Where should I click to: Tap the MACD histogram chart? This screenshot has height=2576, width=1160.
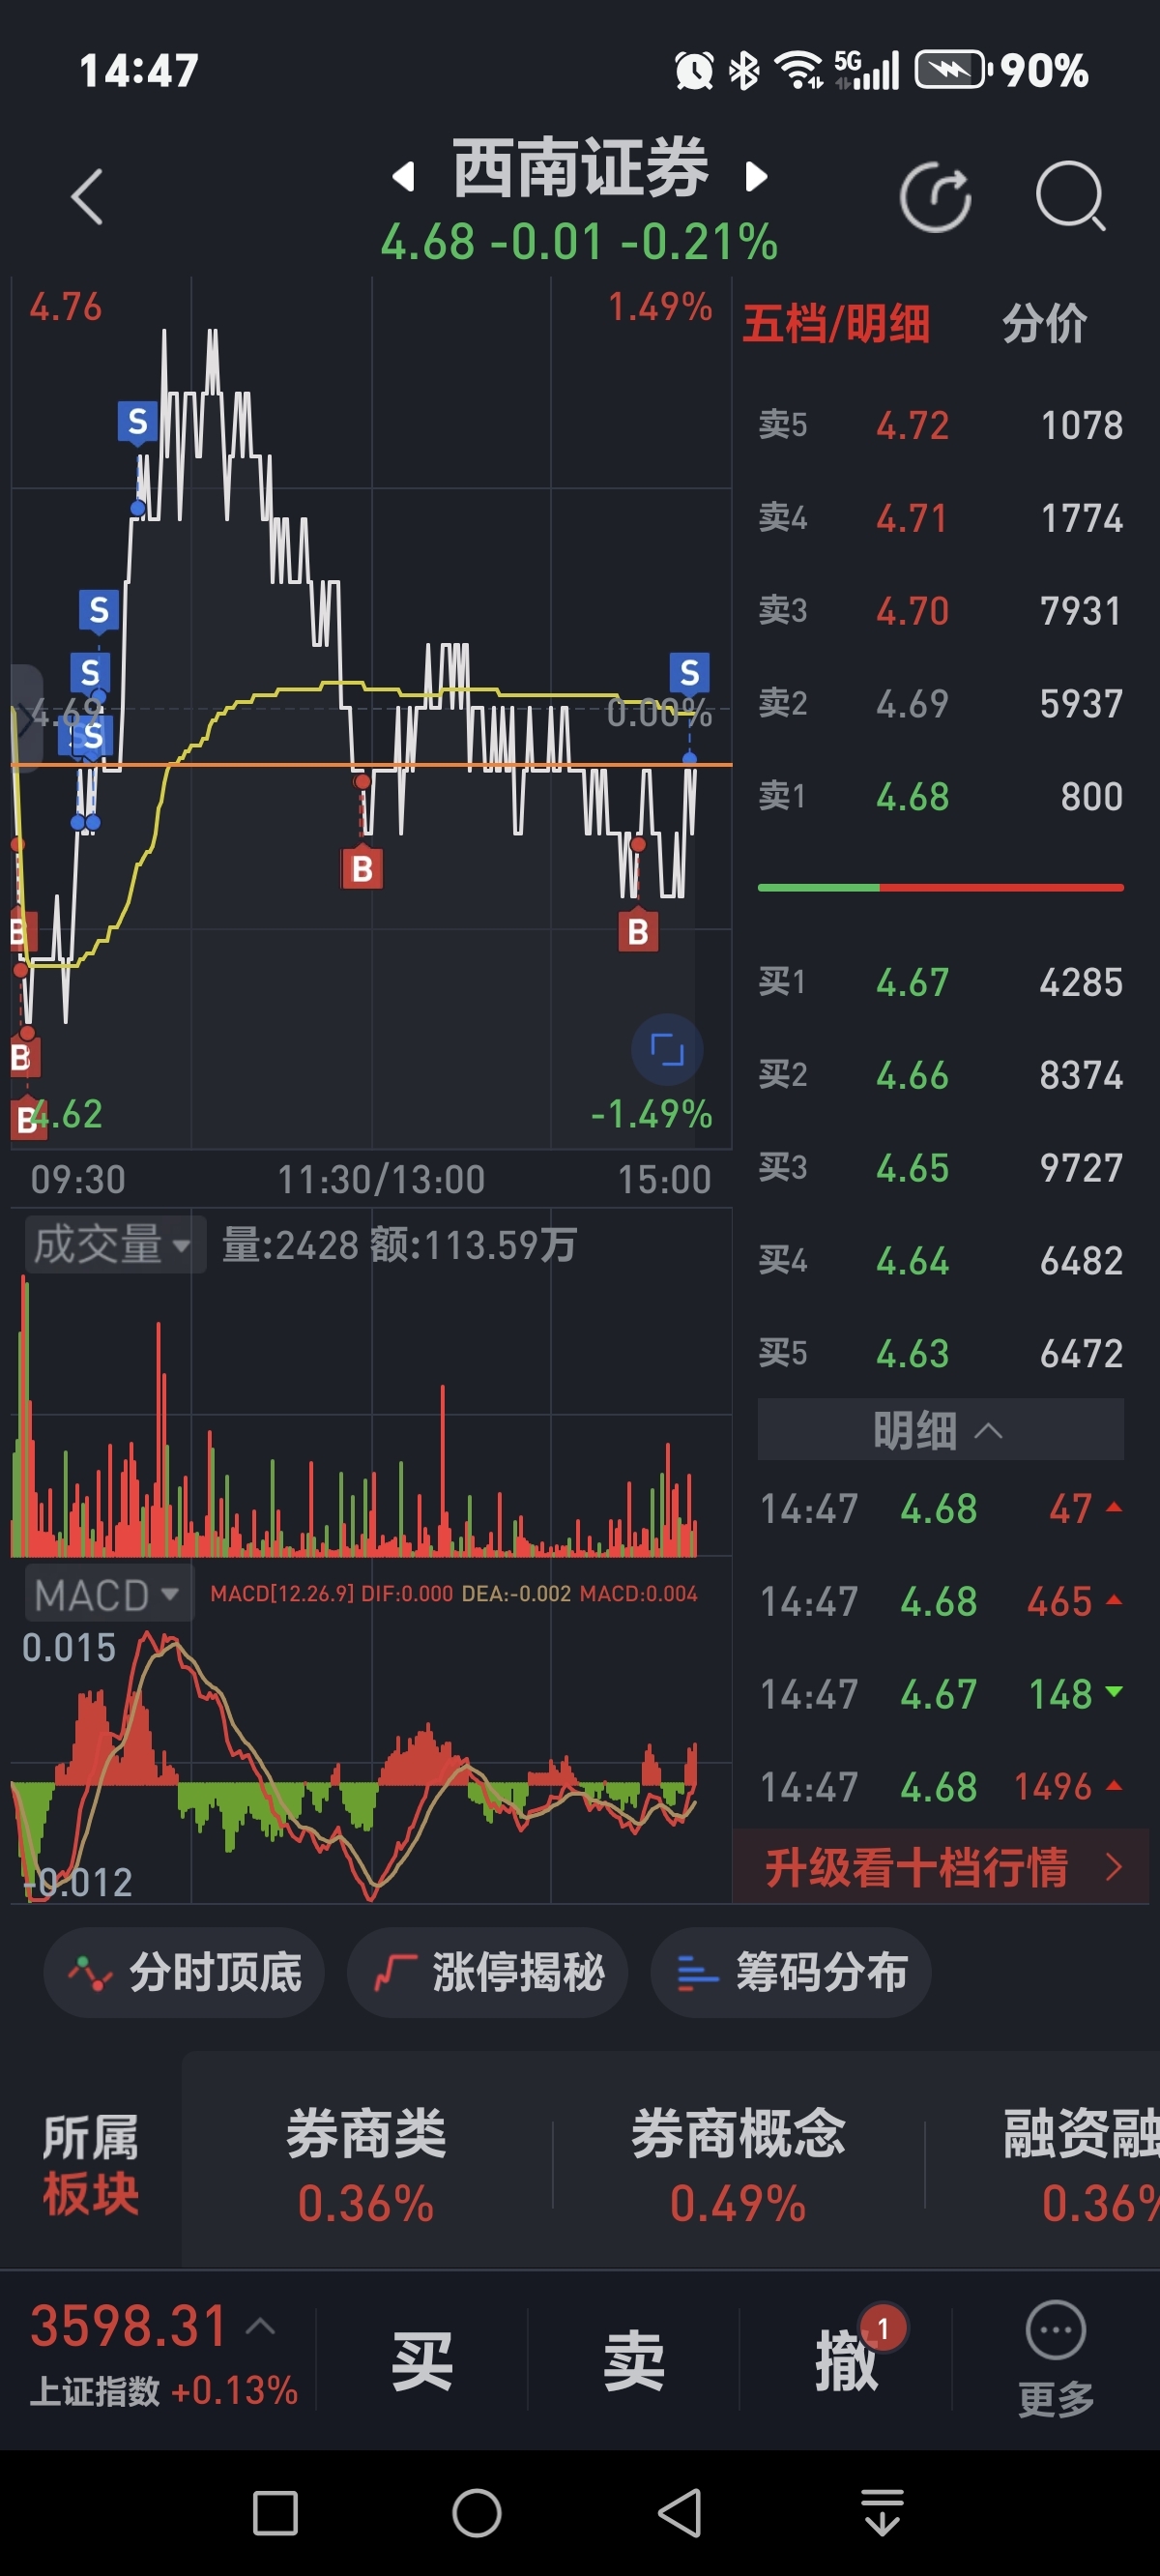[x=370, y=1765]
